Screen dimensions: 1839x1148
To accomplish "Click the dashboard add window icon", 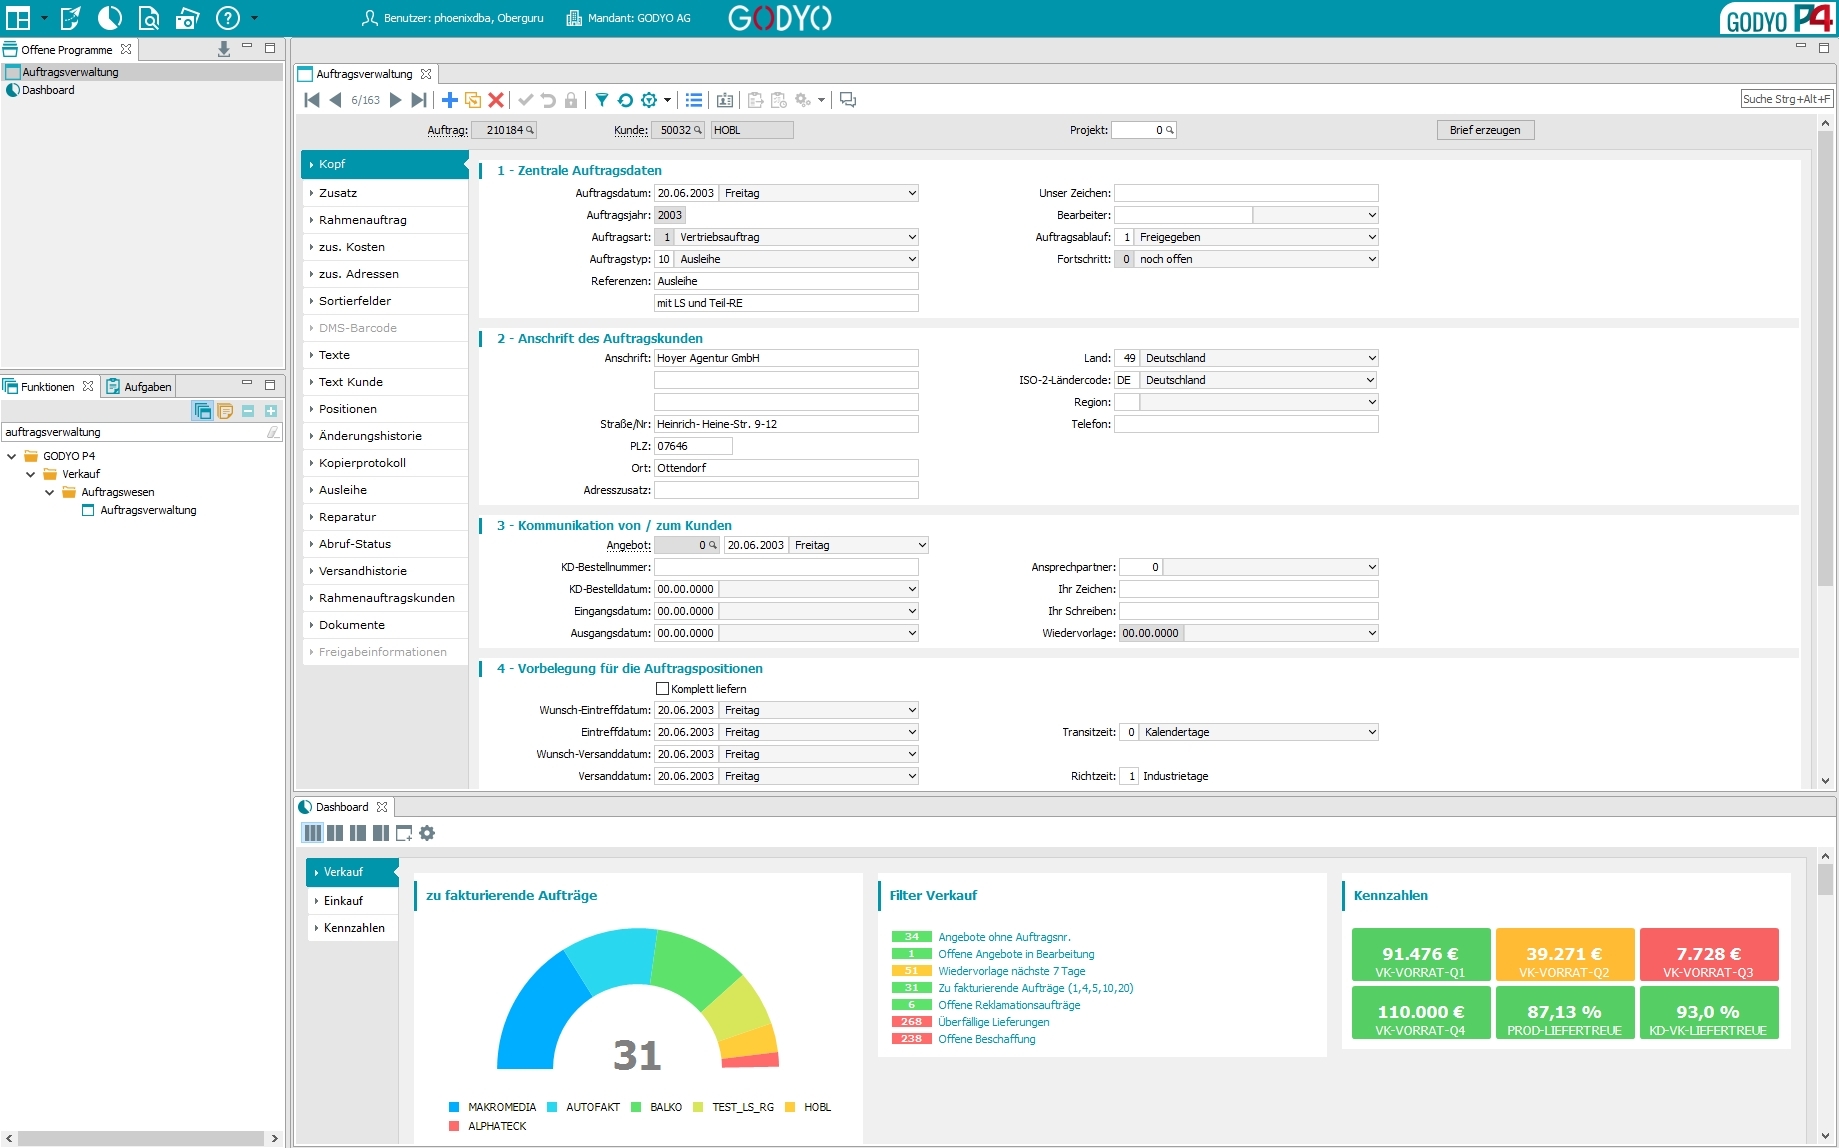I will (x=404, y=833).
